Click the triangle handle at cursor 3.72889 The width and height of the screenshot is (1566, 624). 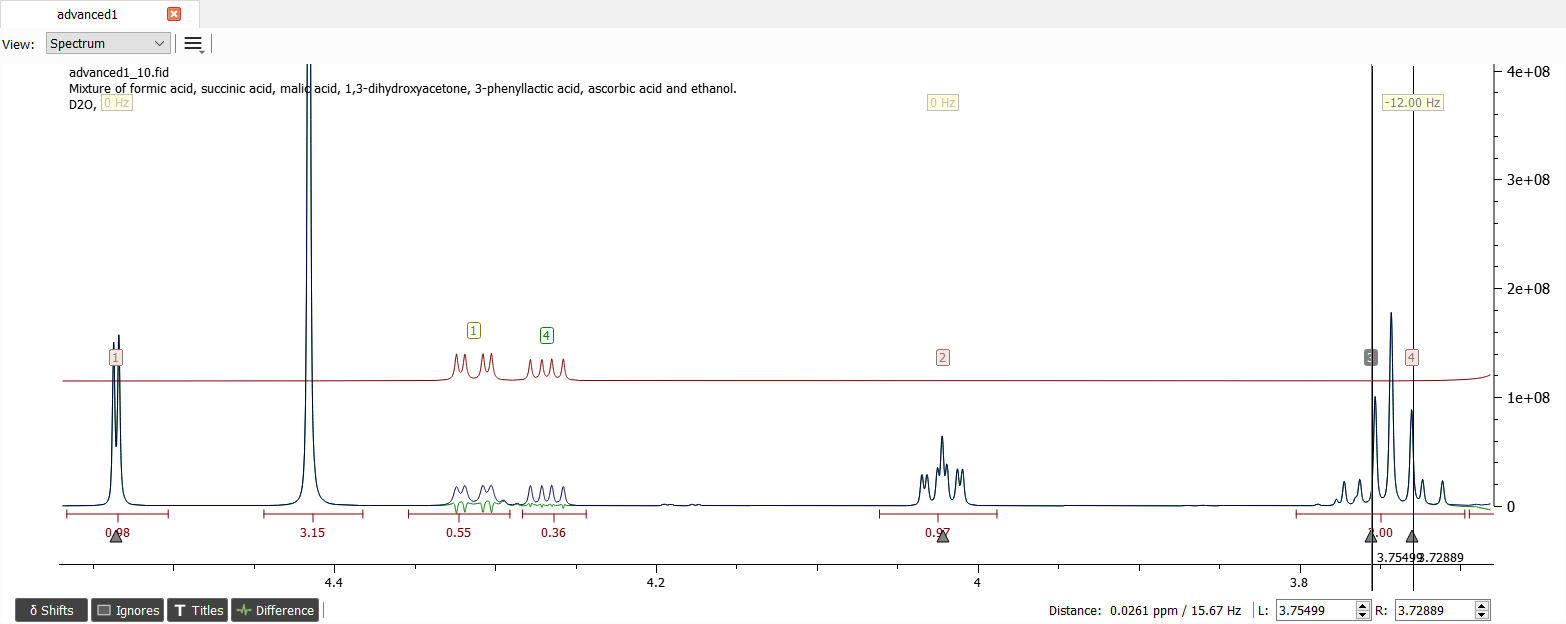tap(1412, 537)
